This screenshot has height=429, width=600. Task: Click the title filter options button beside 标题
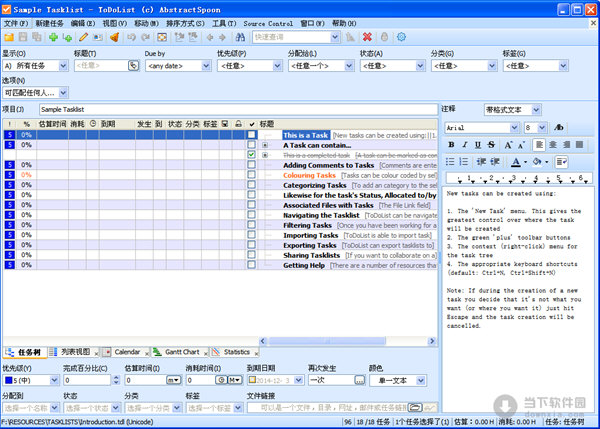133,66
